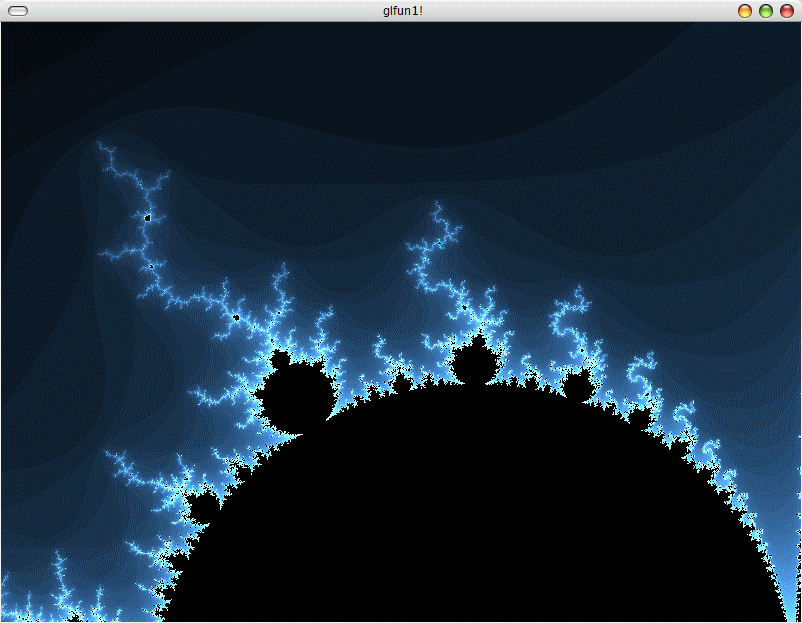Click the tiny black dot on the central tendril
This screenshot has height=623, width=802.
pyautogui.click(x=464, y=306)
